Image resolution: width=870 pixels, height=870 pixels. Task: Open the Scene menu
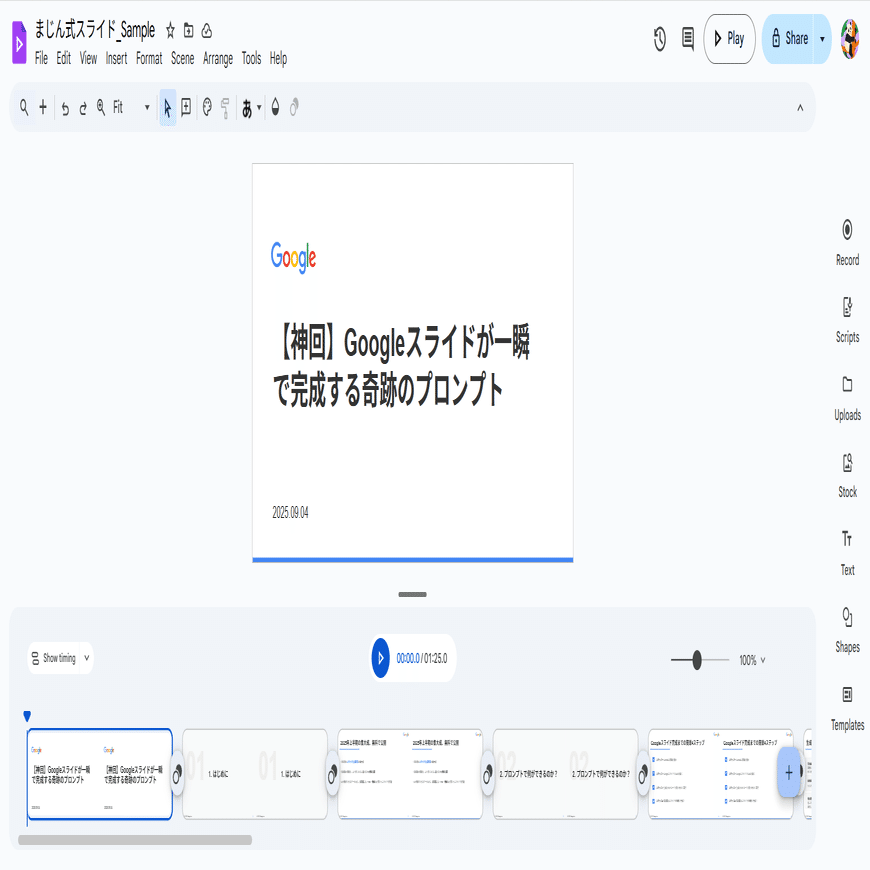click(x=183, y=58)
